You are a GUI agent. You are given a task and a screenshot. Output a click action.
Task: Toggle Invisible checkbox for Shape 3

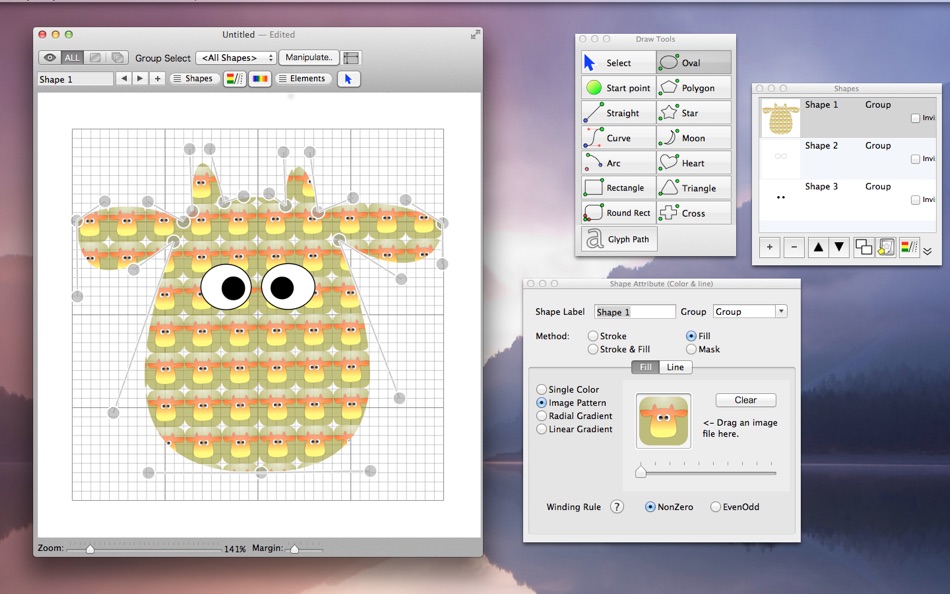pyautogui.click(x=915, y=199)
